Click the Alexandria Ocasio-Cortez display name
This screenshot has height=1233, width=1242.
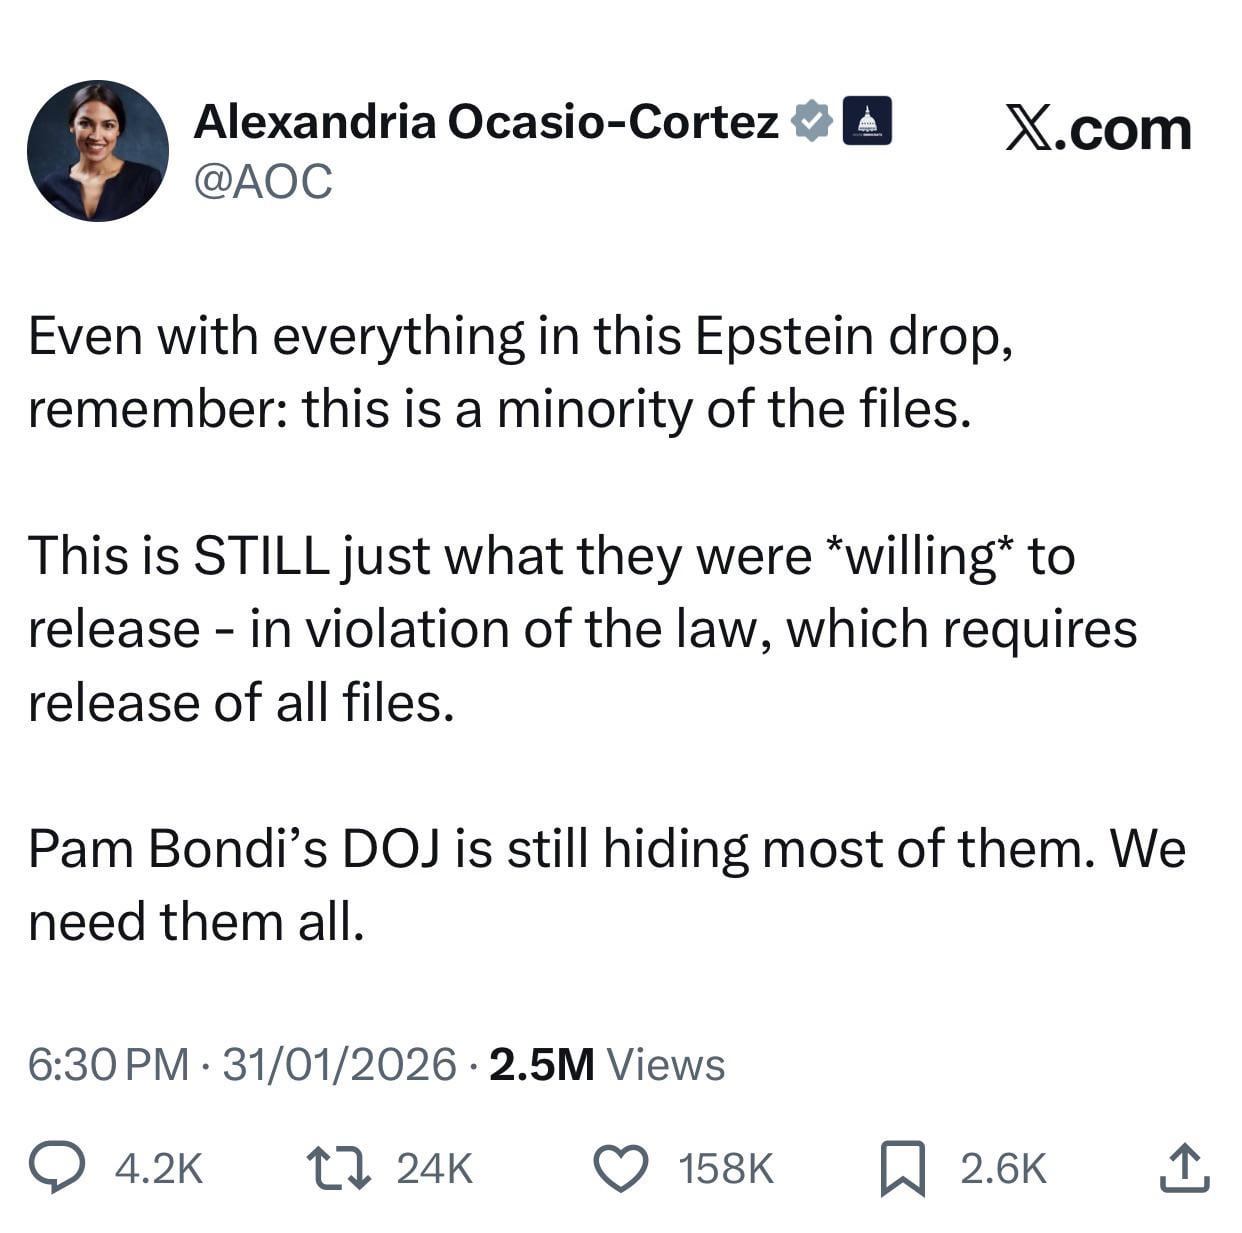(x=486, y=122)
